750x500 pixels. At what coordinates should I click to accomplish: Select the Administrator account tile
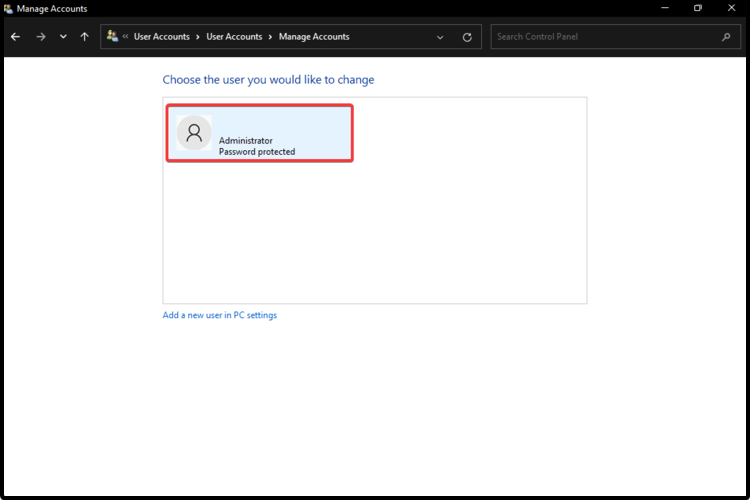click(x=259, y=134)
